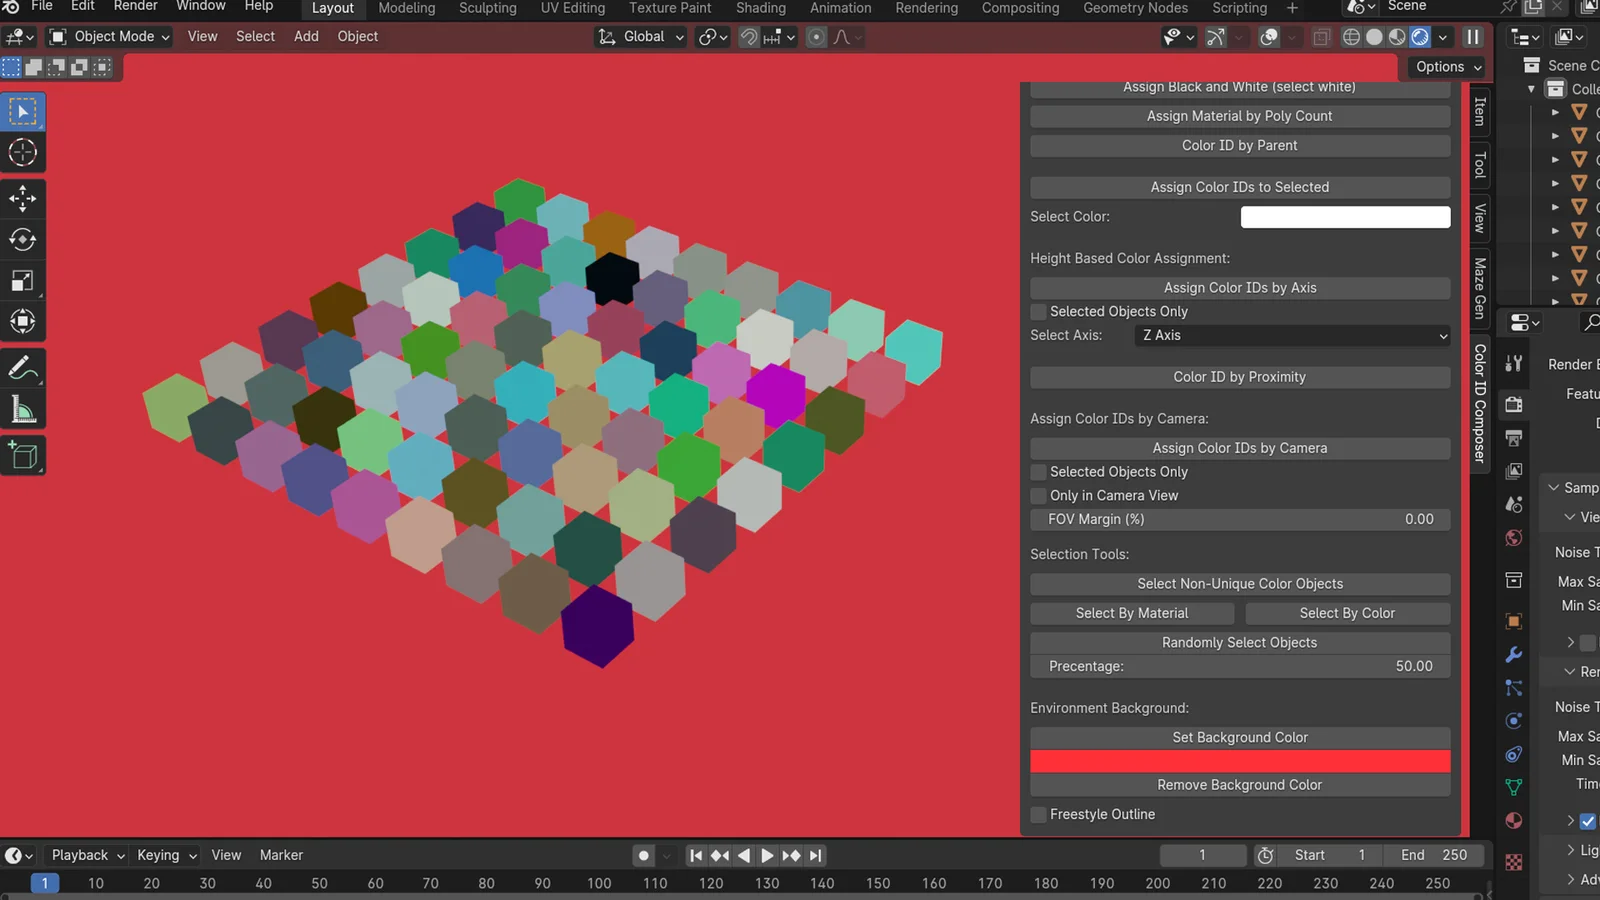Toggle the Freestyle Outline checkbox
The width and height of the screenshot is (1600, 900).
(1038, 814)
